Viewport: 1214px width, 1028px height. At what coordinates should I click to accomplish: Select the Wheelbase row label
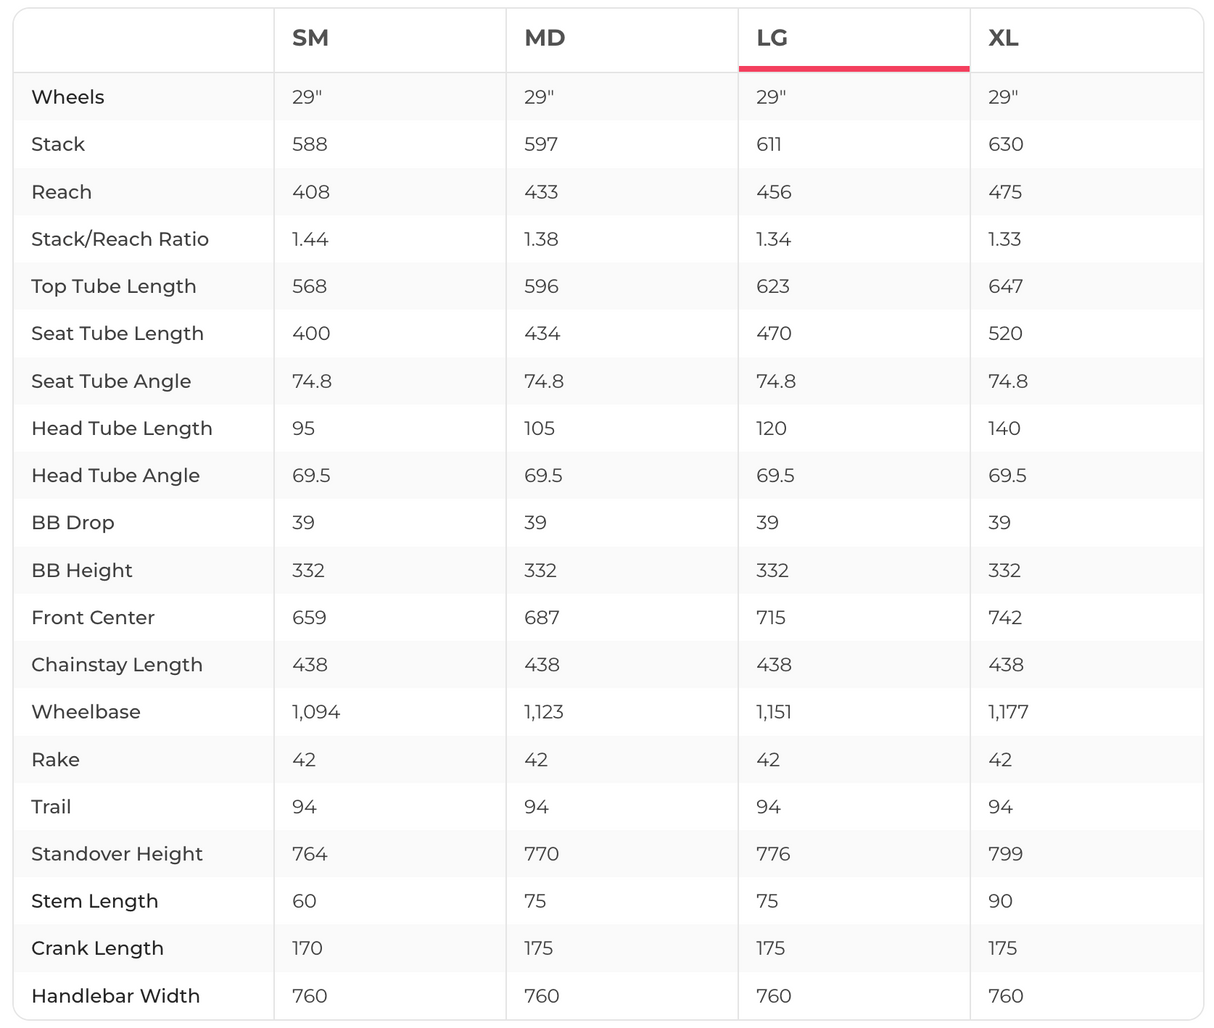(x=86, y=712)
